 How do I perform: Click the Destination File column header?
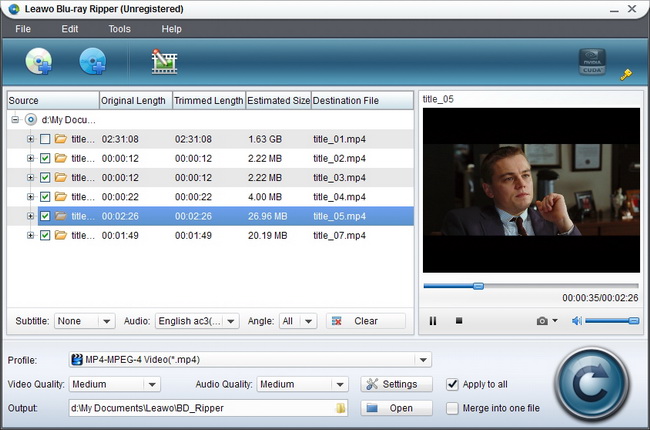(x=362, y=100)
